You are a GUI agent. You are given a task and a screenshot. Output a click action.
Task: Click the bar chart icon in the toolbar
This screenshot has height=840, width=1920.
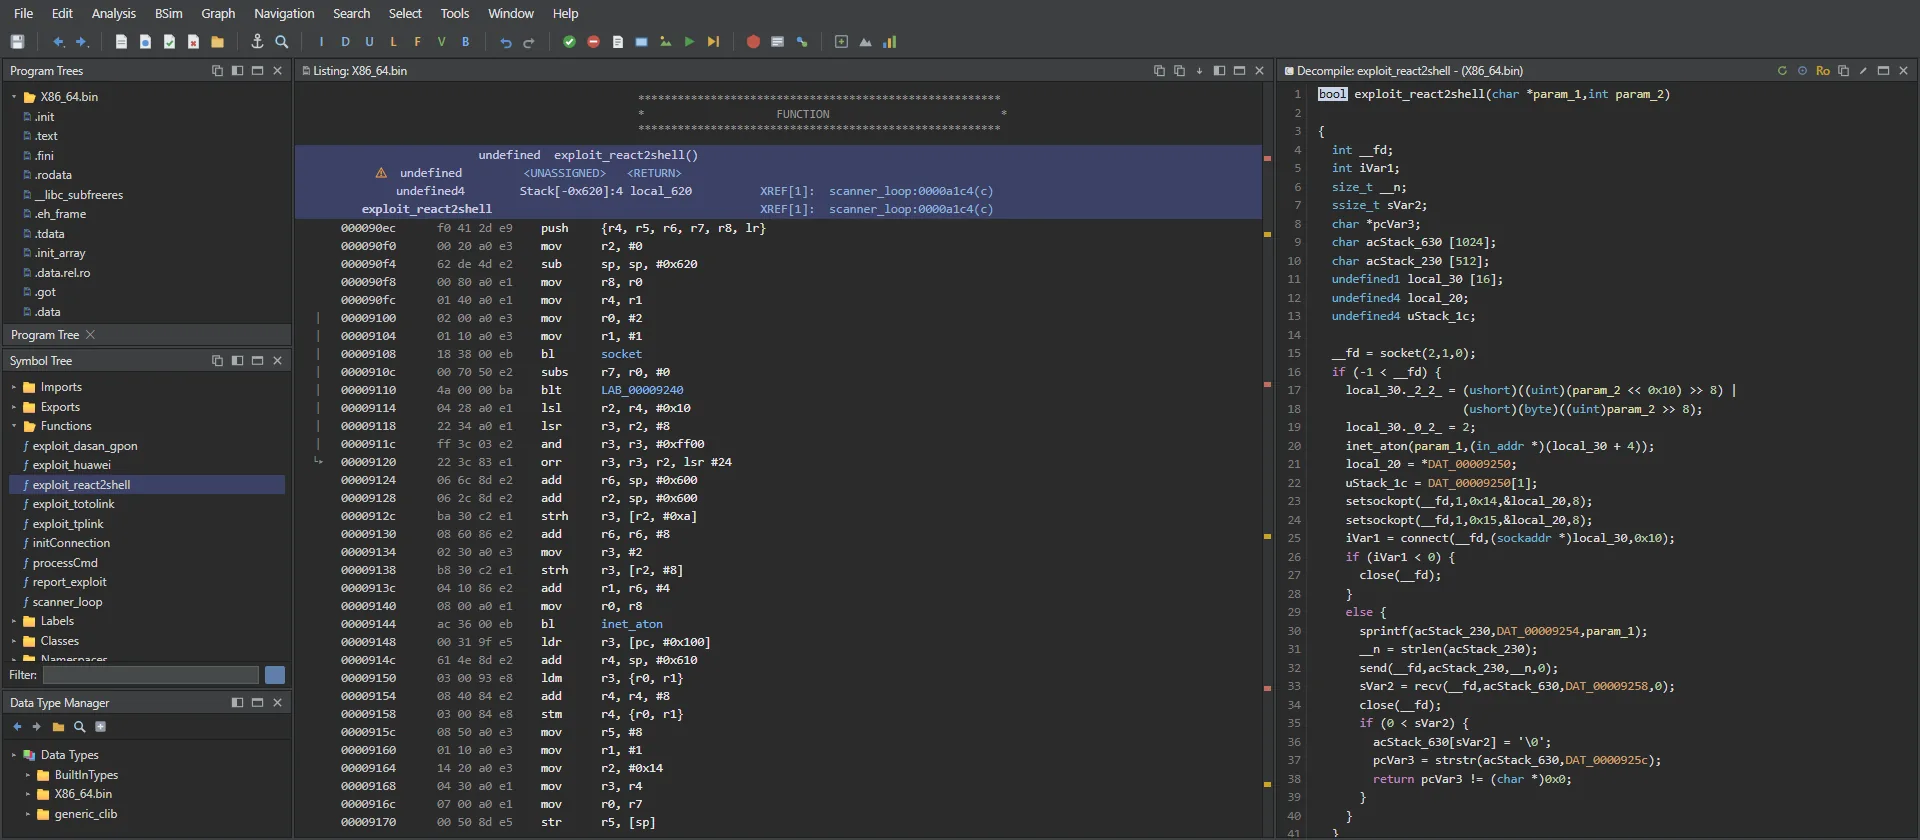889,42
